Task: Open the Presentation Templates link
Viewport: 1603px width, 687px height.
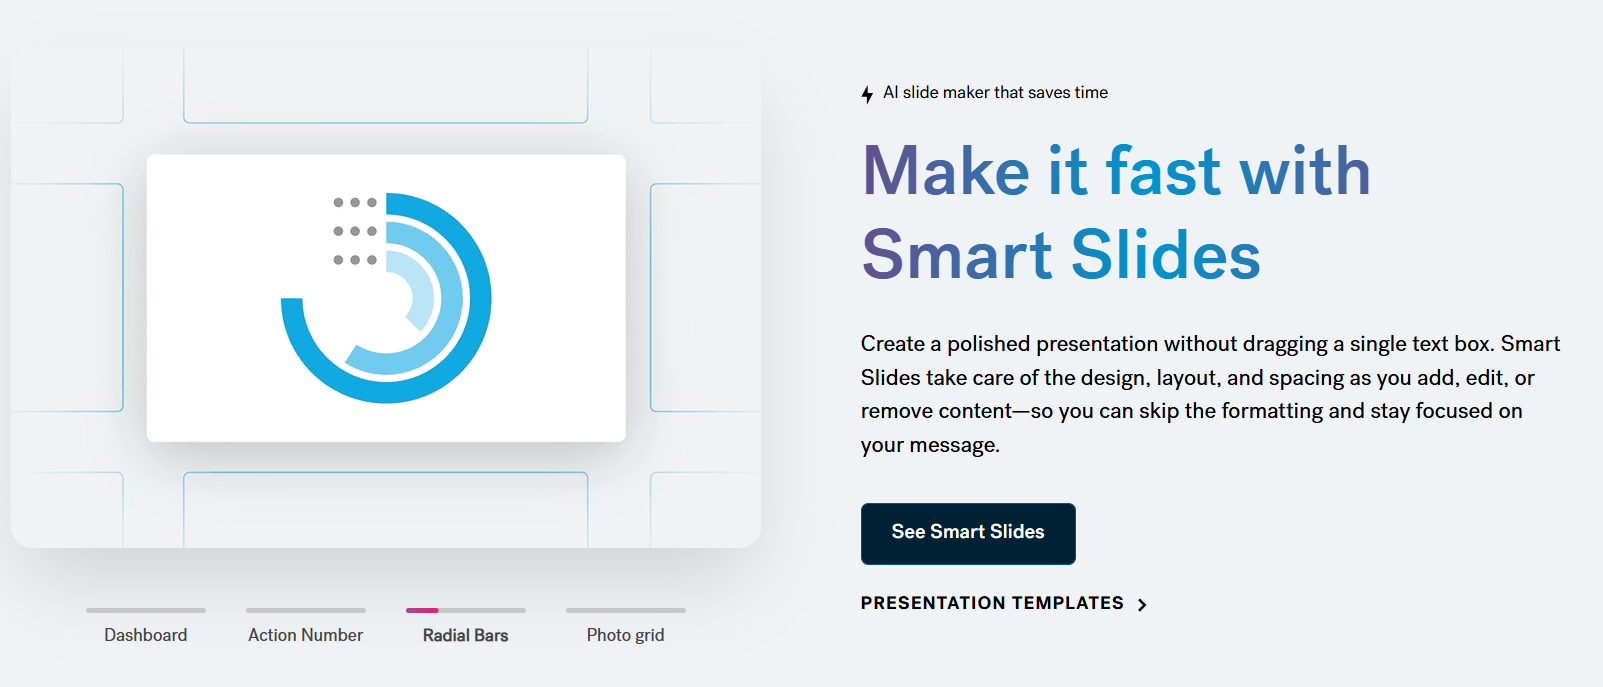Action: pos(992,603)
